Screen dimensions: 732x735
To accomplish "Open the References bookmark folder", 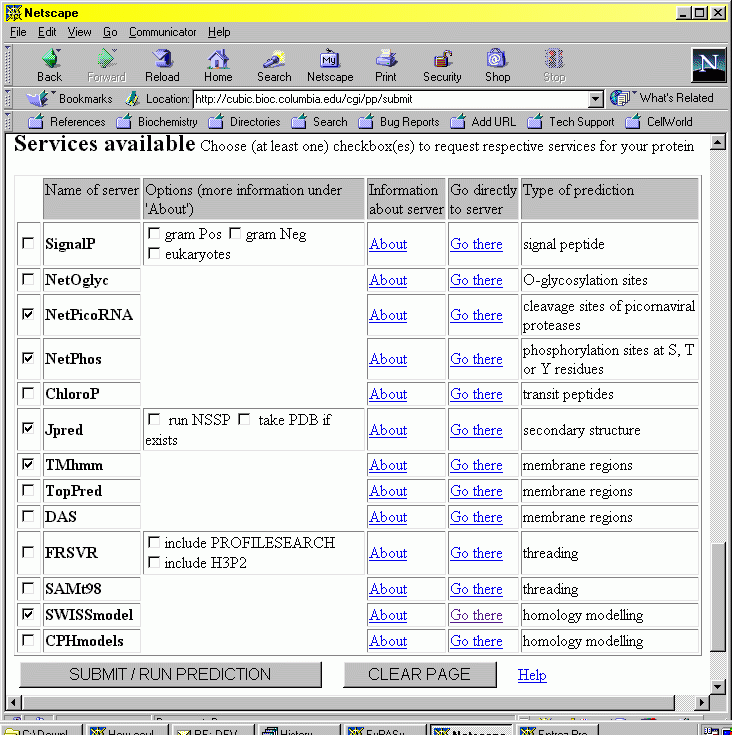I will pos(67,122).
